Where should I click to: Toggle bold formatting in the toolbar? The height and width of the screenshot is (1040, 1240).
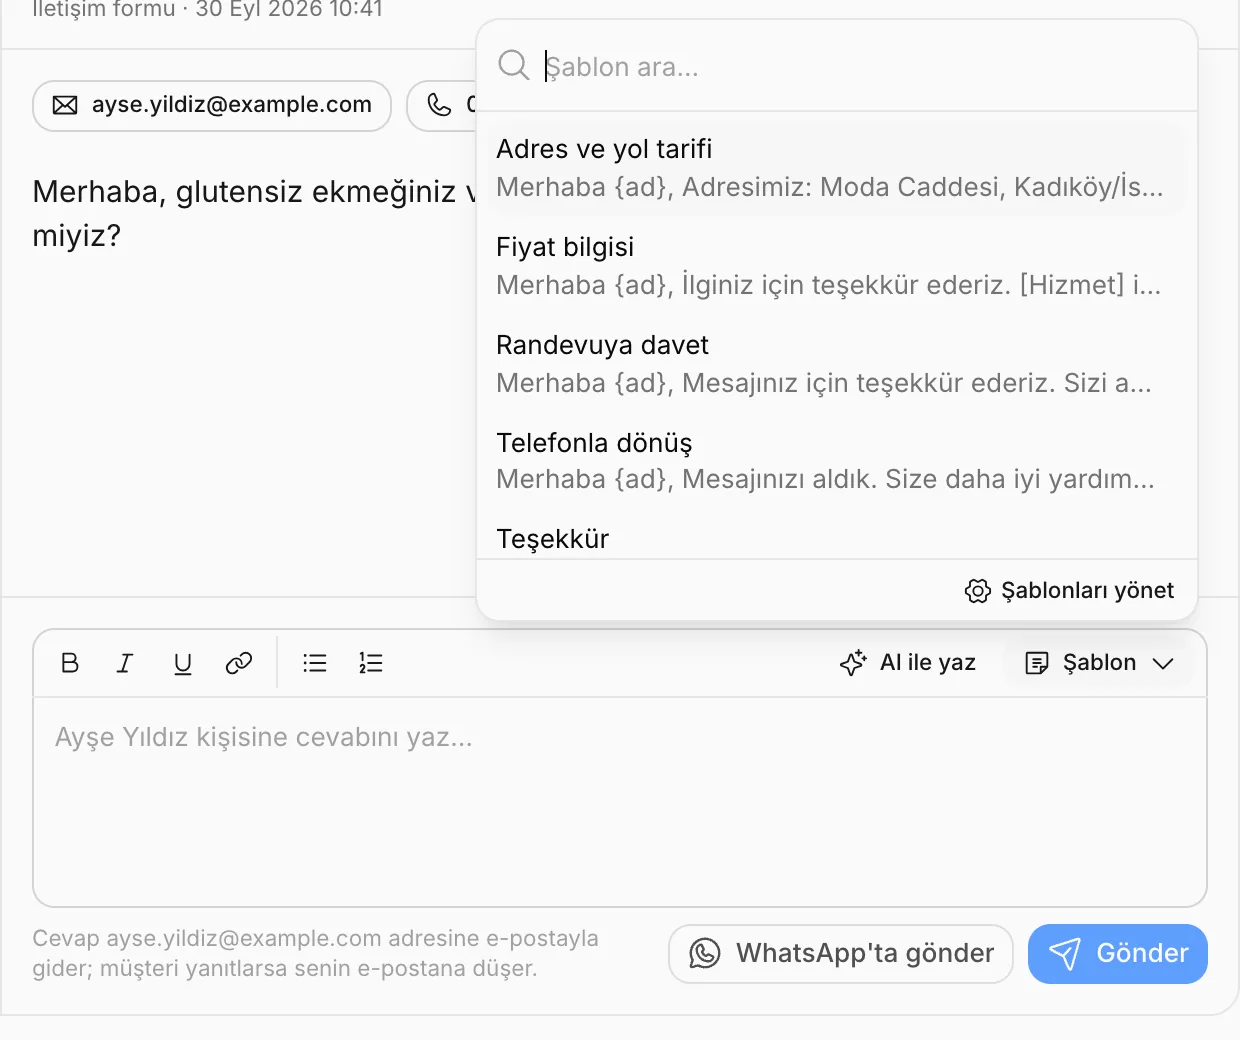click(70, 663)
